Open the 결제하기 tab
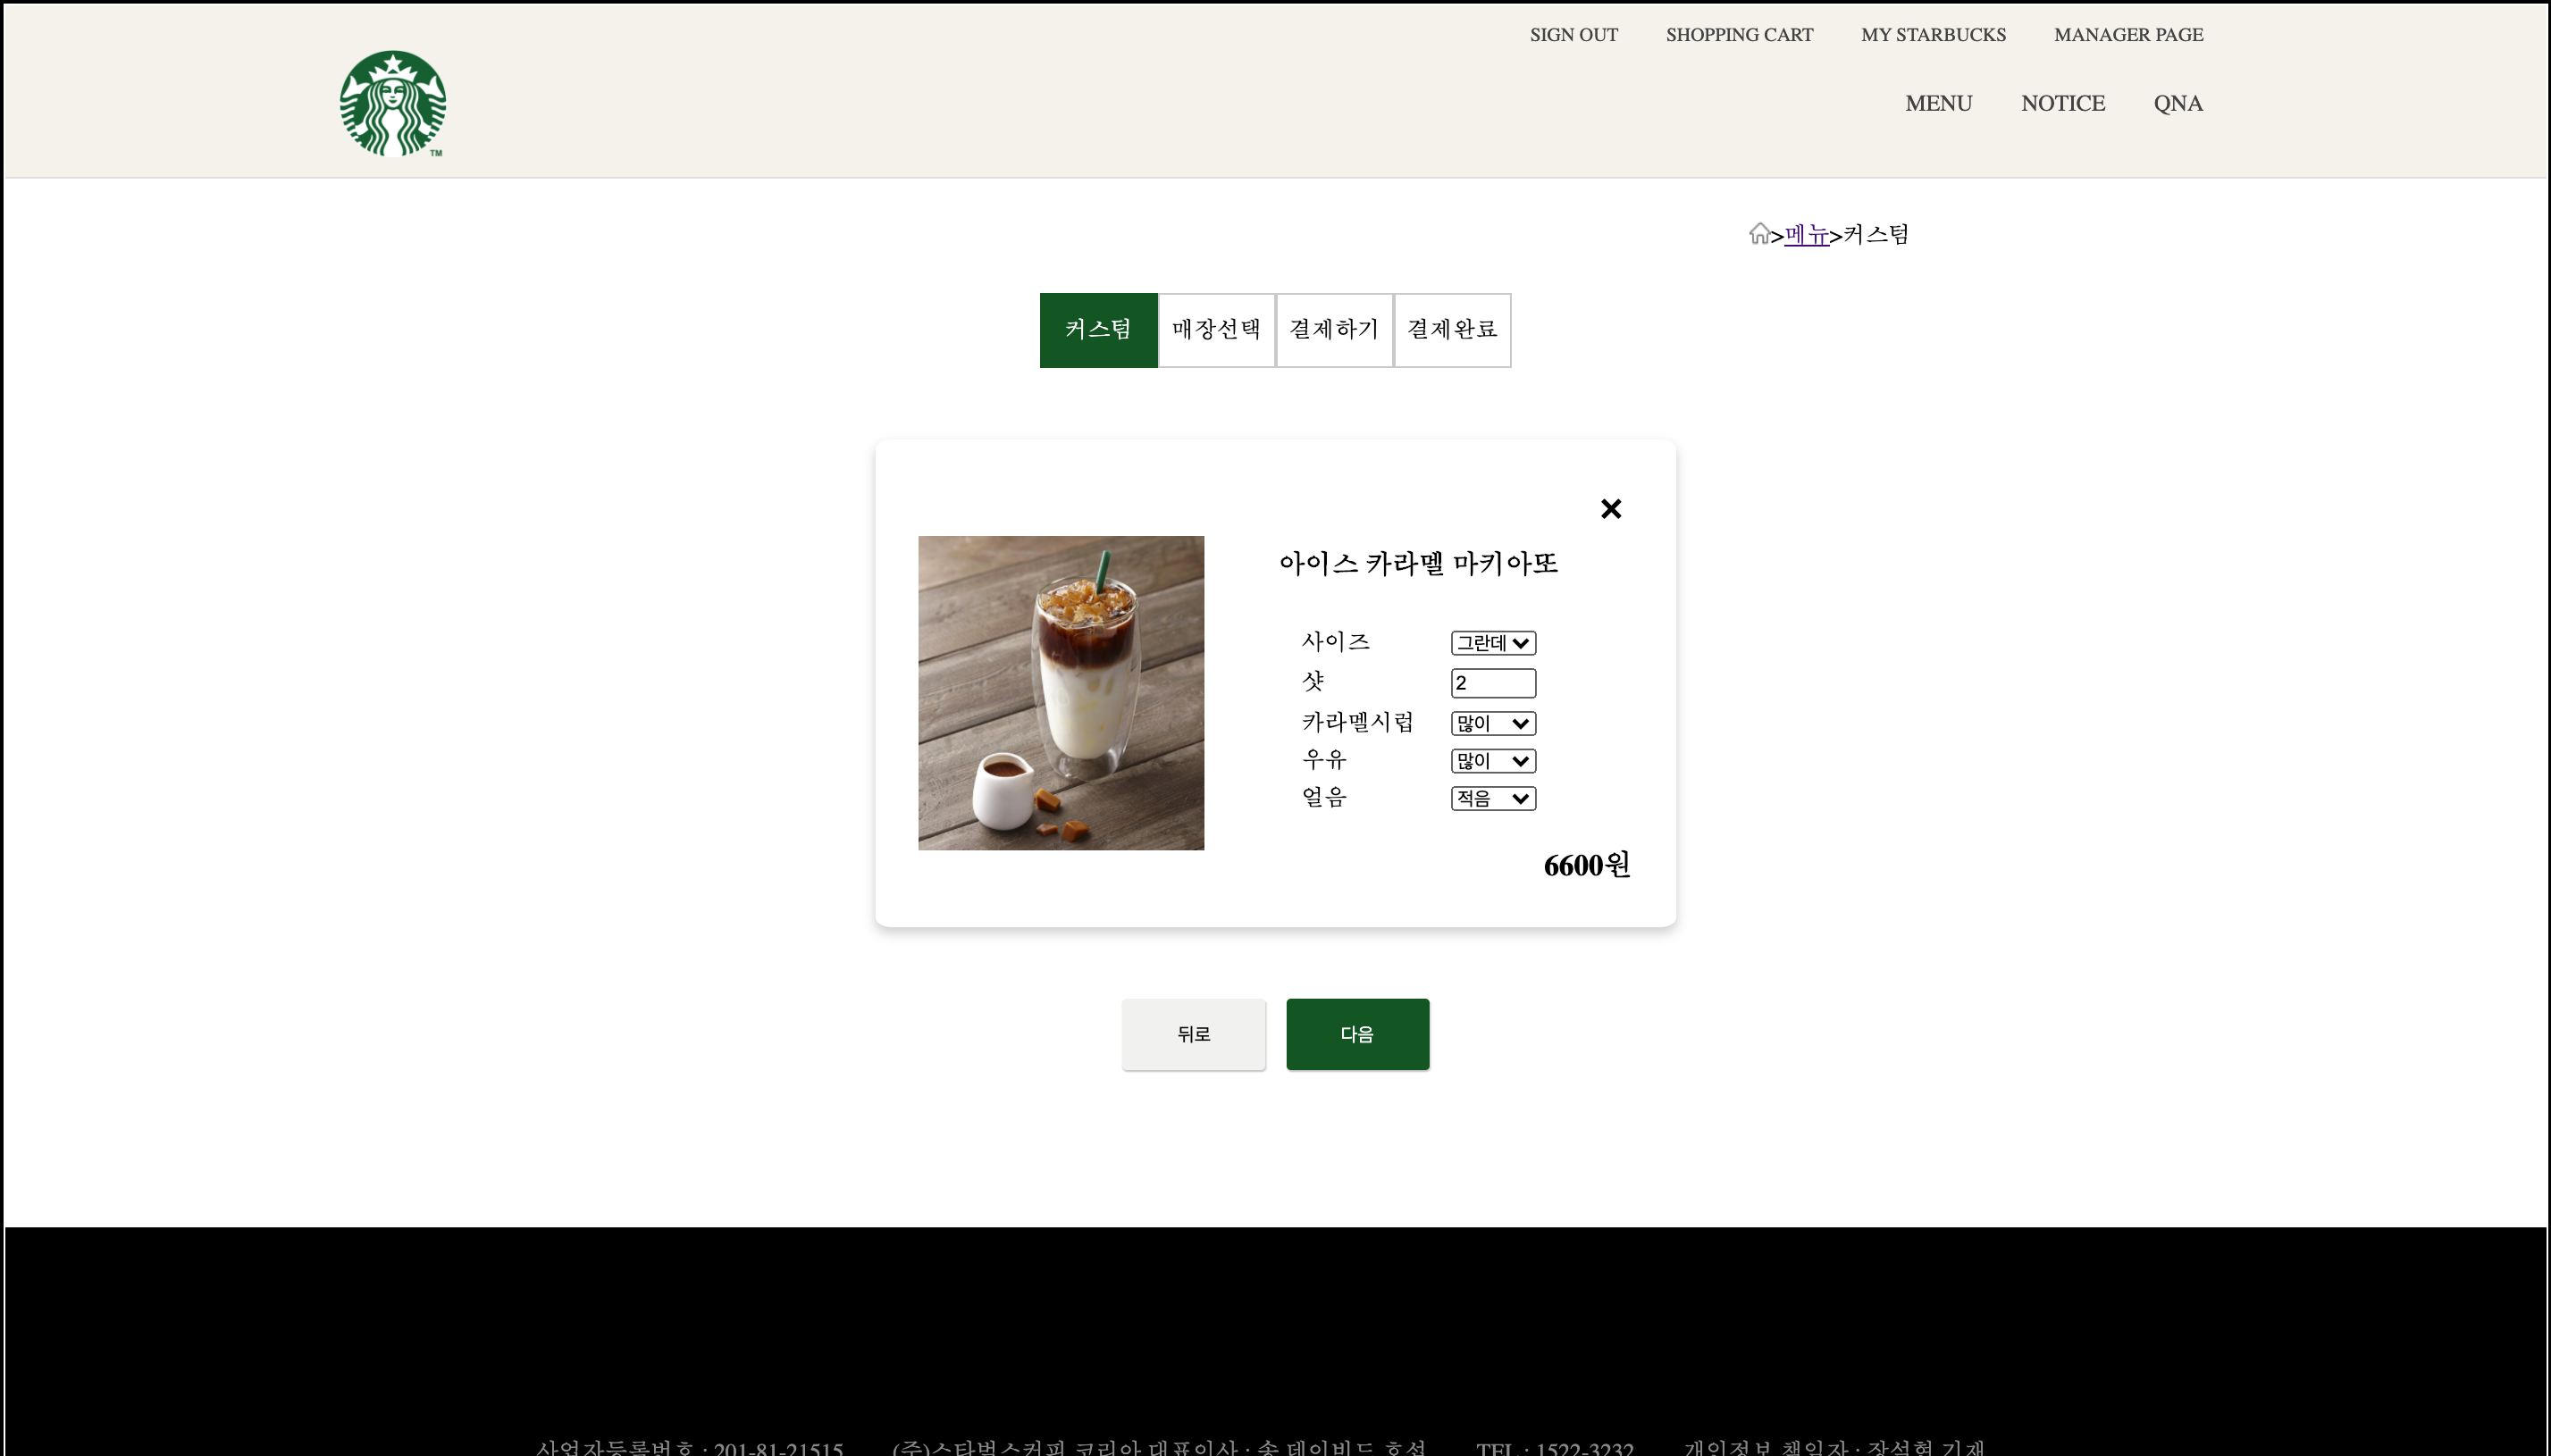The image size is (2551, 1456). click(x=1334, y=329)
